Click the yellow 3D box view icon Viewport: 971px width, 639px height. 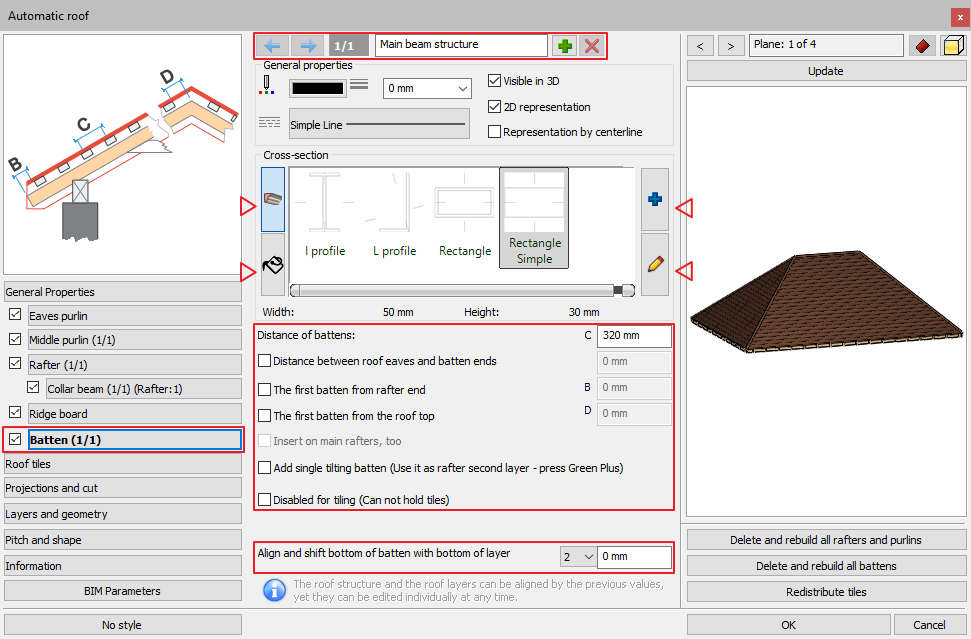tap(951, 46)
